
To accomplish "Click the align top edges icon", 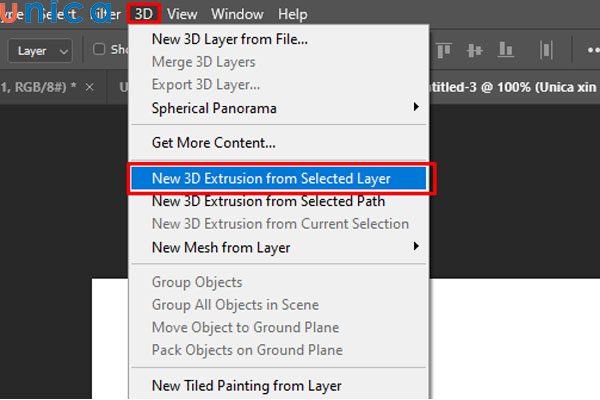I will (445, 49).
